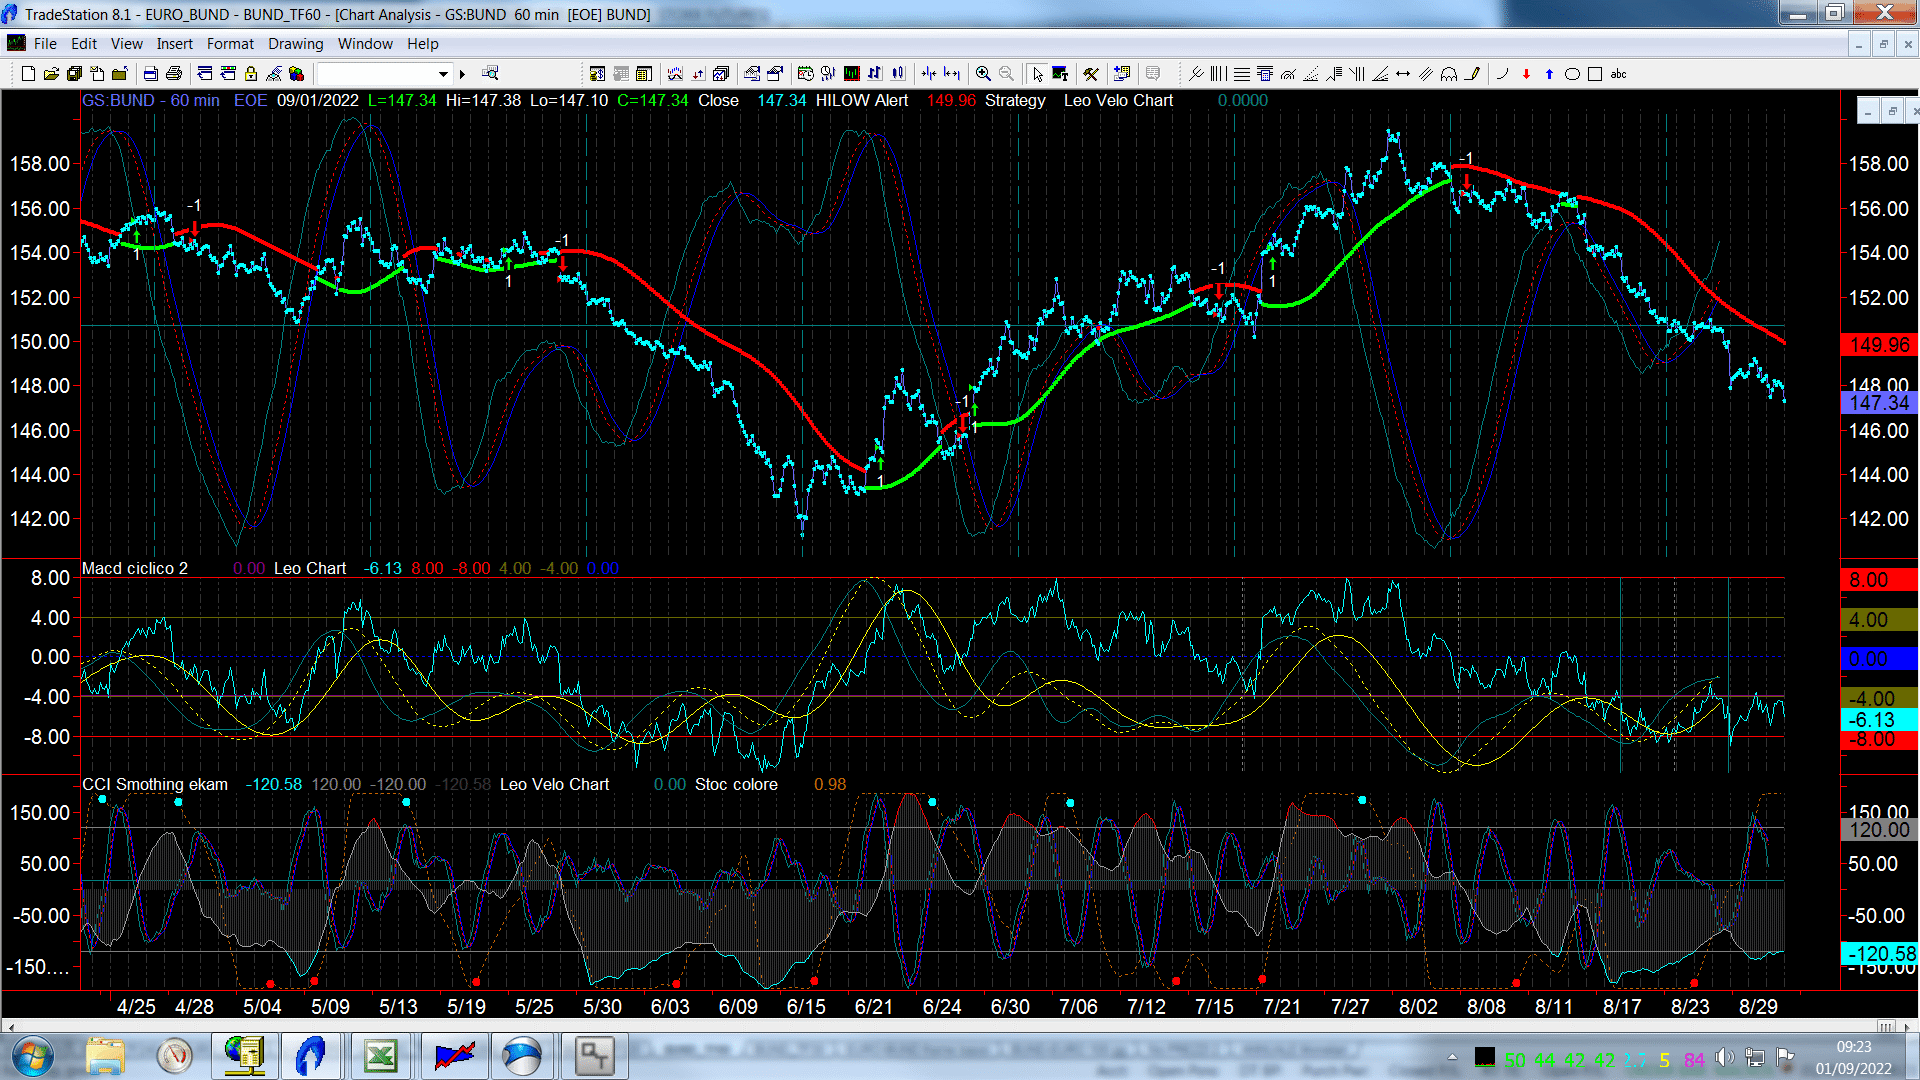This screenshot has width=1920, height=1080.
Task: Click the padlock icon in toolbar
Action: 251,74
